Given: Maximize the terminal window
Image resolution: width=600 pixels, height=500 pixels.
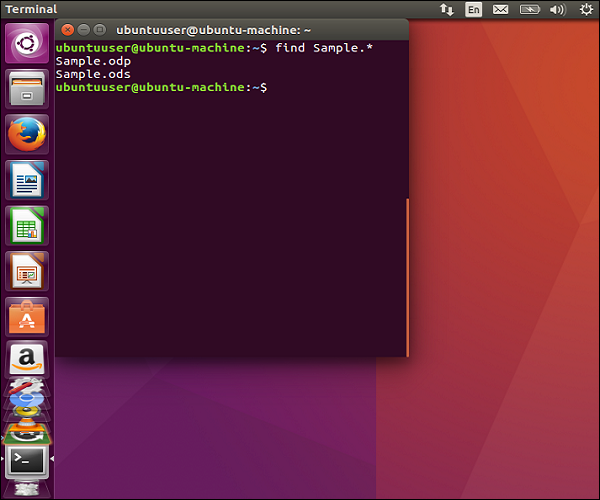Looking at the screenshot, I should (99, 30).
